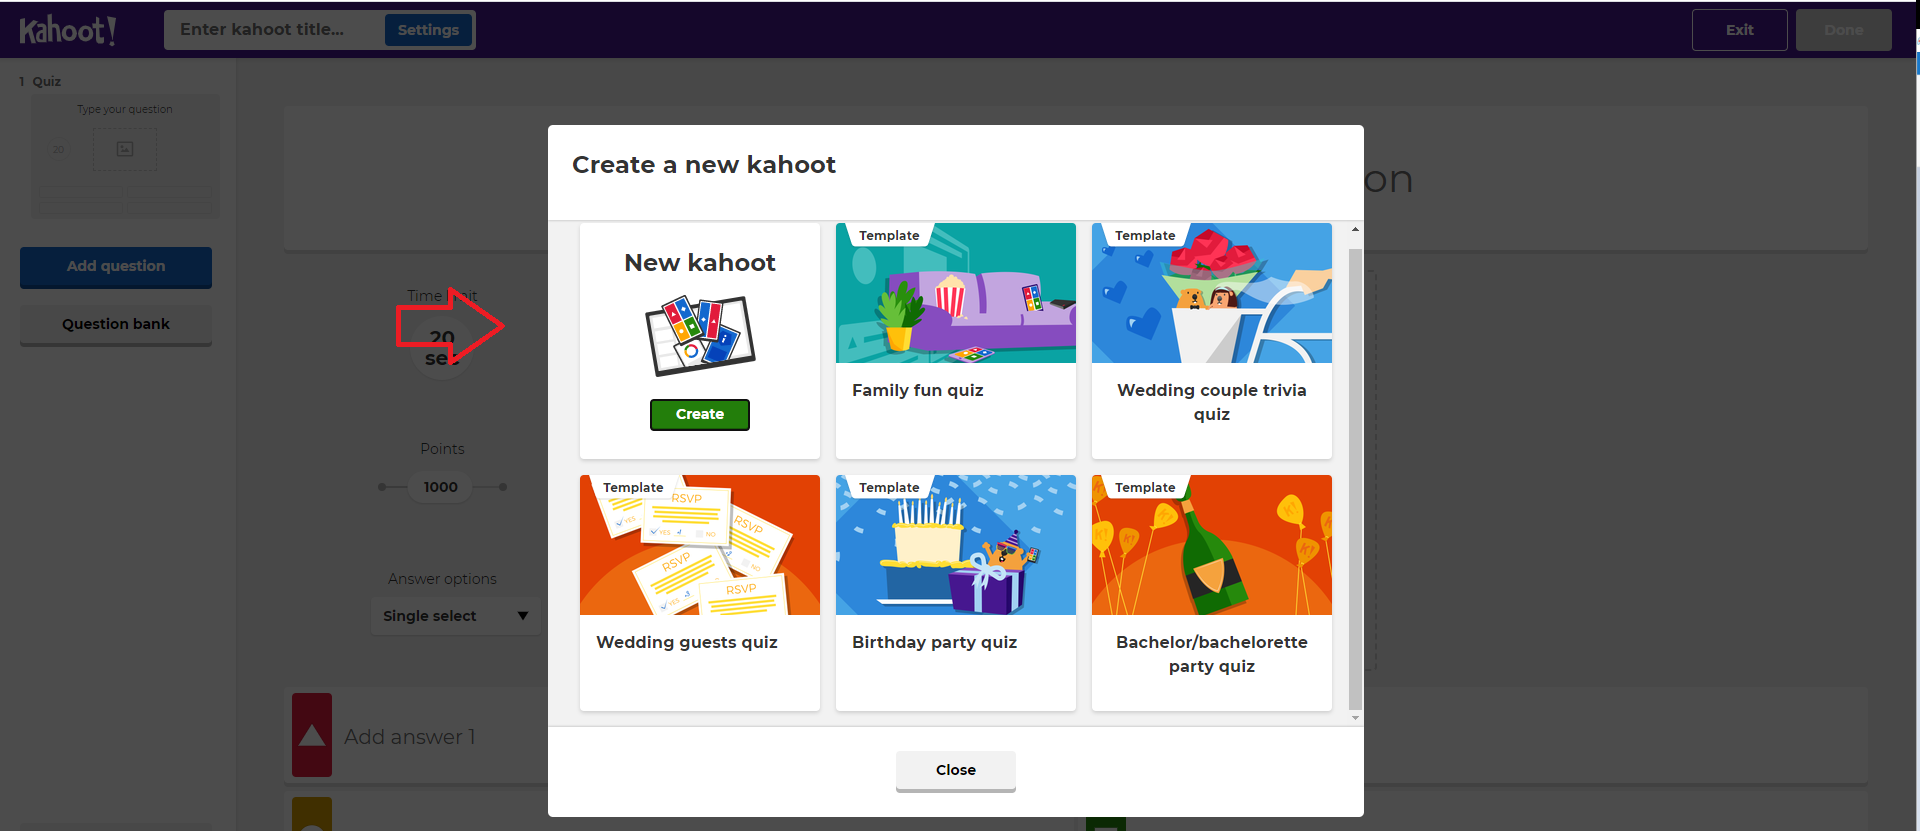The height and width of the screenshot is (831, 1920).
Task: Click the New kahoot heading
Action: (x=700, y=263)
